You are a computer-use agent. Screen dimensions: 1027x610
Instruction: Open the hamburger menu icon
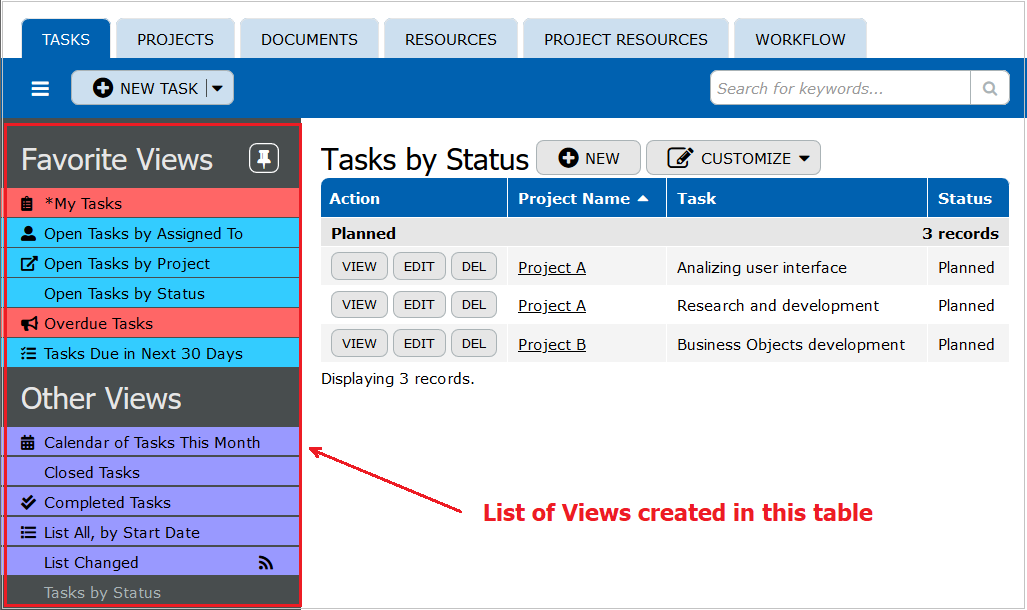(40, 88)
